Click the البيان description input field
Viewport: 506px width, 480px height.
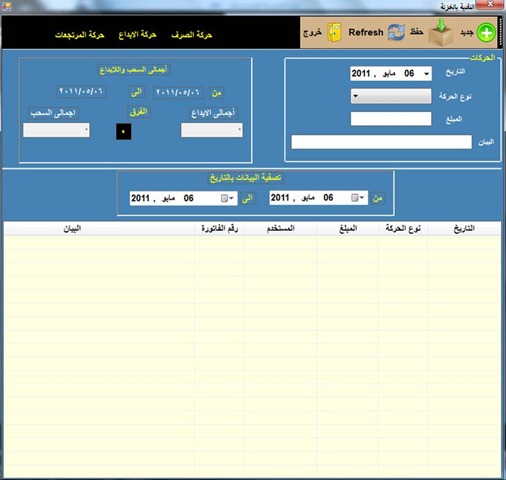tap(381, 142)
